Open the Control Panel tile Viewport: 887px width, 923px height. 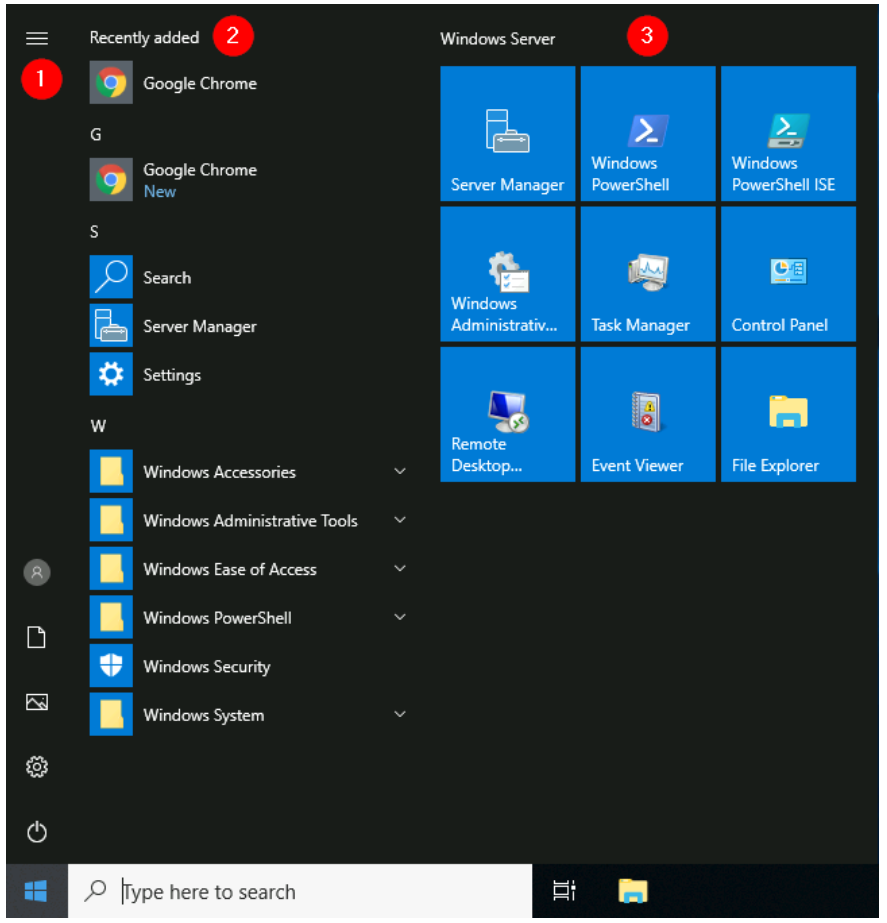[788, 274]
